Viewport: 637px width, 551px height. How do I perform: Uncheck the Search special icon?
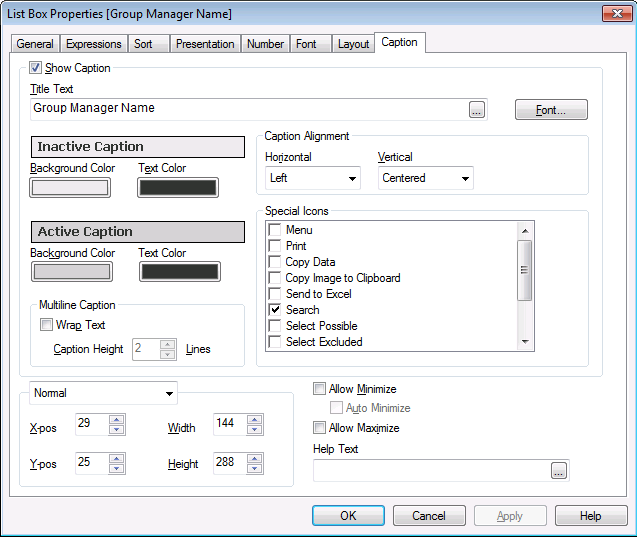pyautogui.click(x=275, y=310)
